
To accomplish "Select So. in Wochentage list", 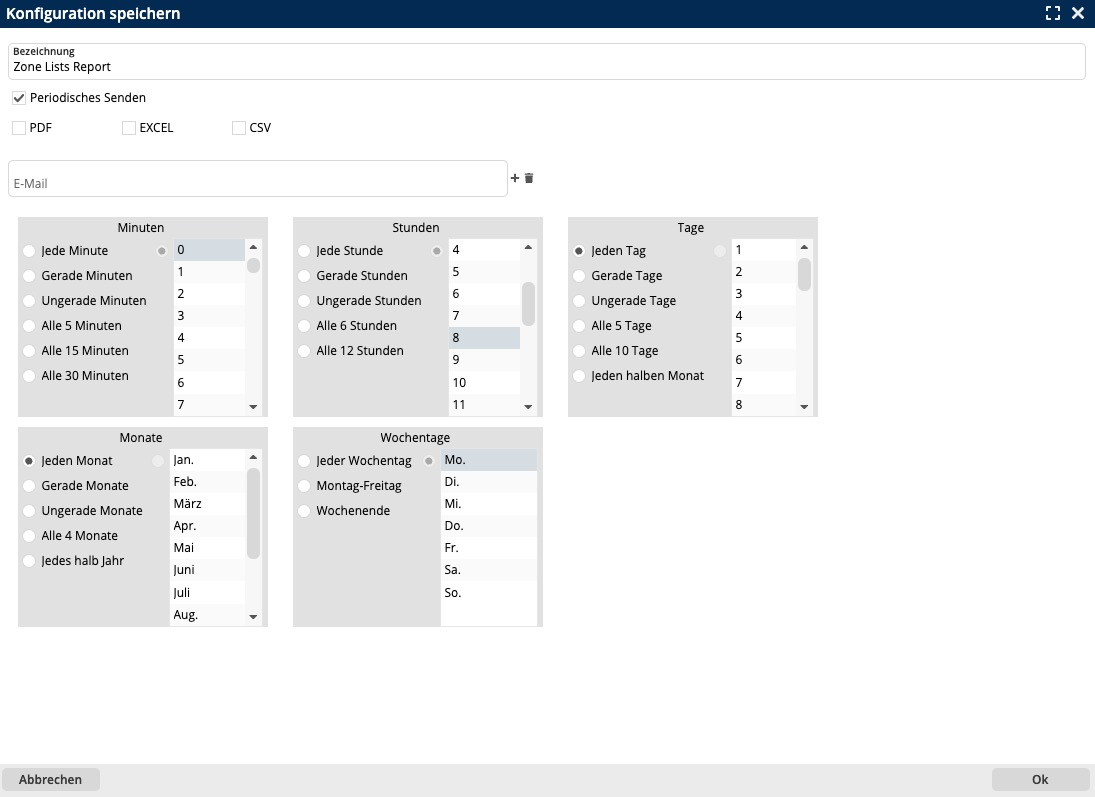I will (x=488, y=593).
